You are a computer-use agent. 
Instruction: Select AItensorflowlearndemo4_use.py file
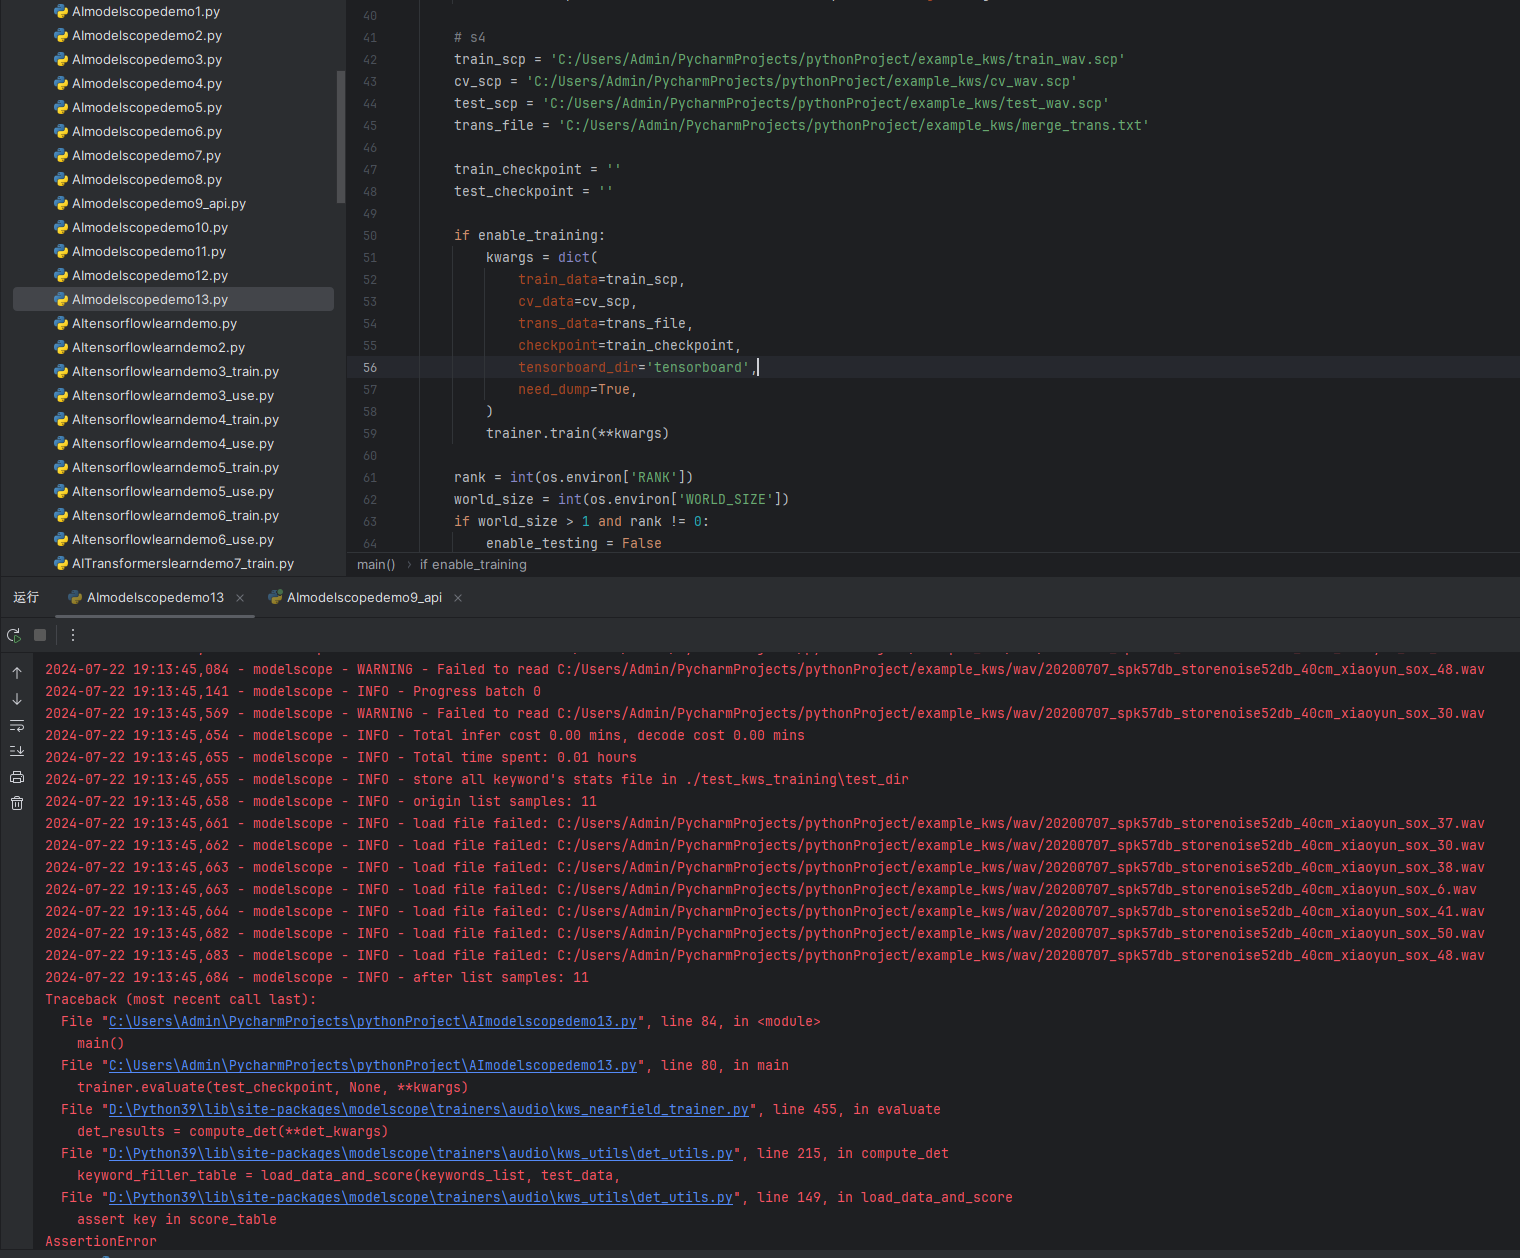coord(173,444)
